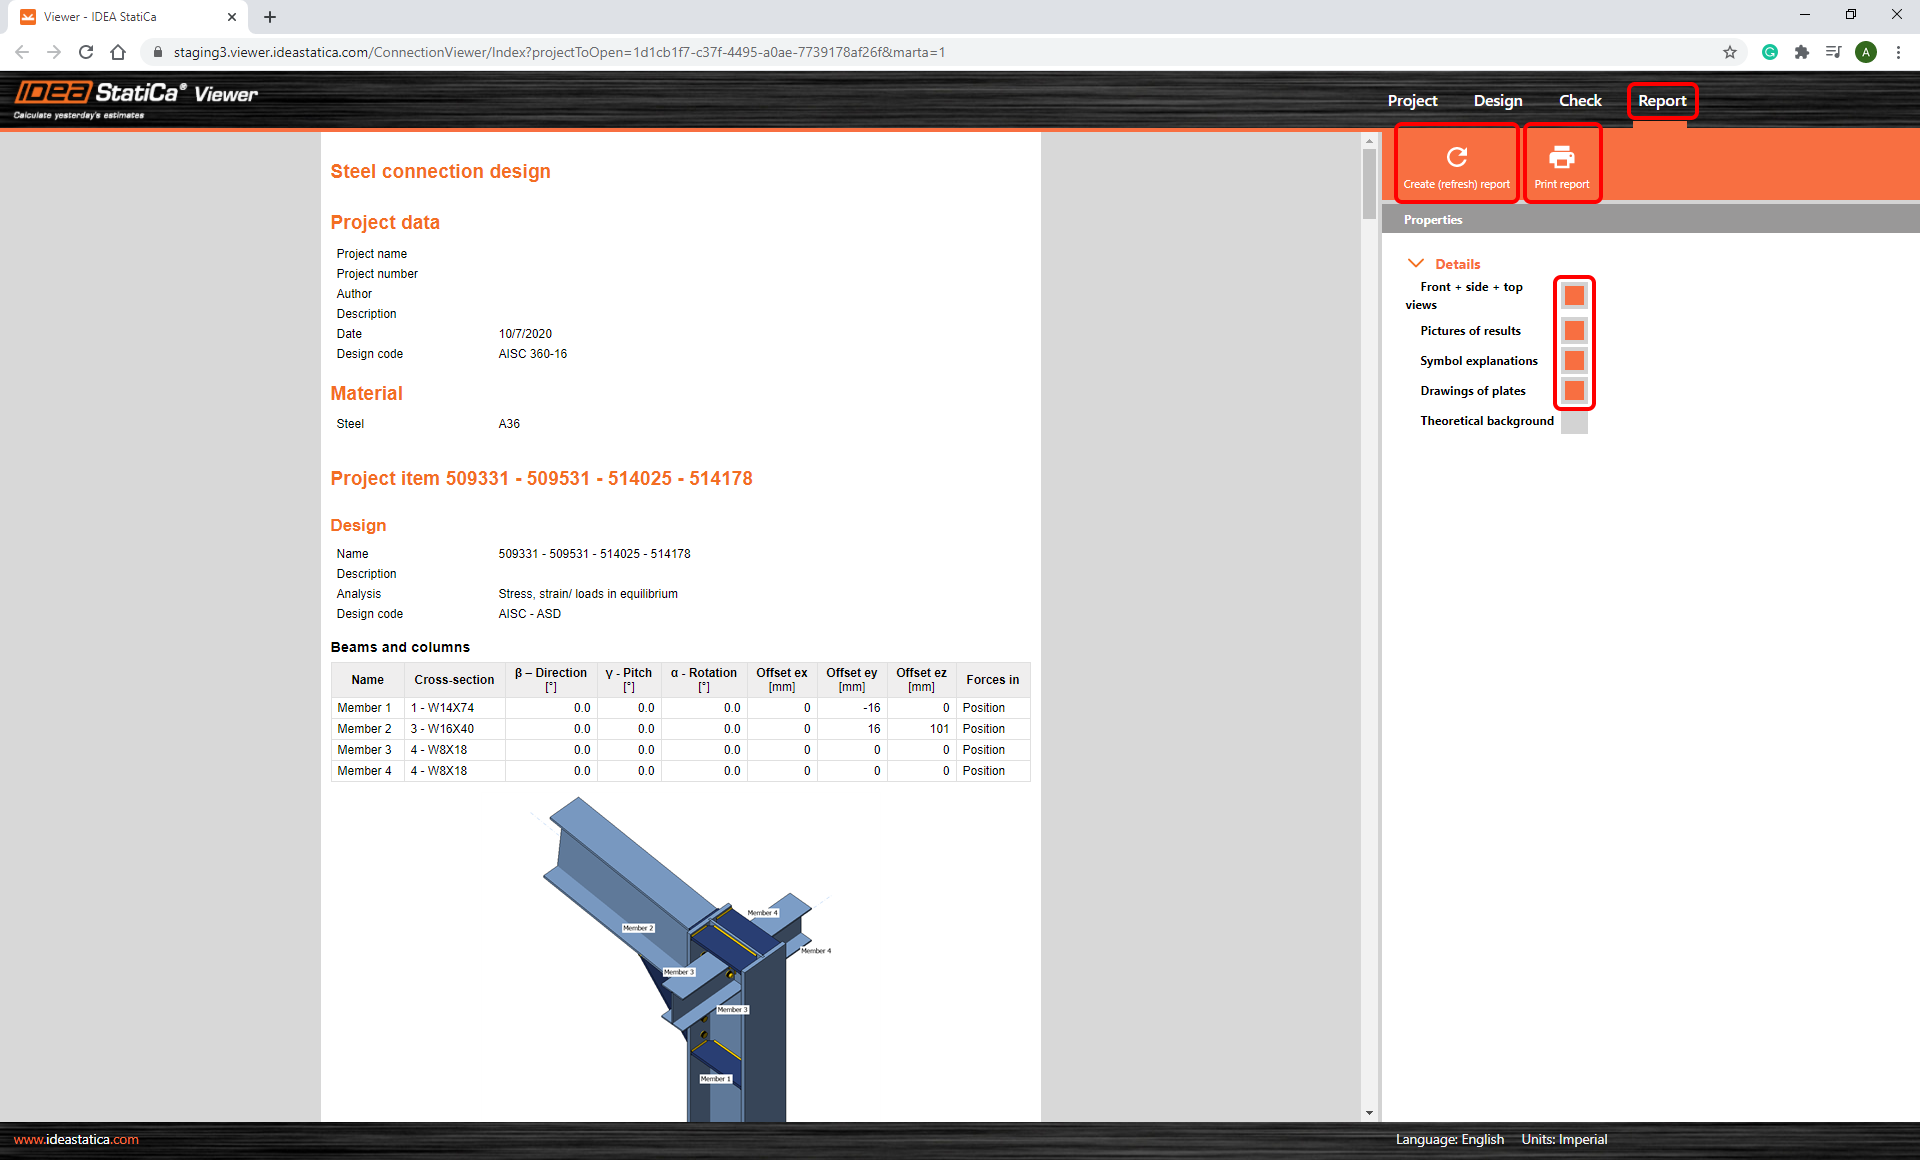1920x1160 pixels.
Task: Collapse the Details section chevron
Action: (x=1416, y=264)
